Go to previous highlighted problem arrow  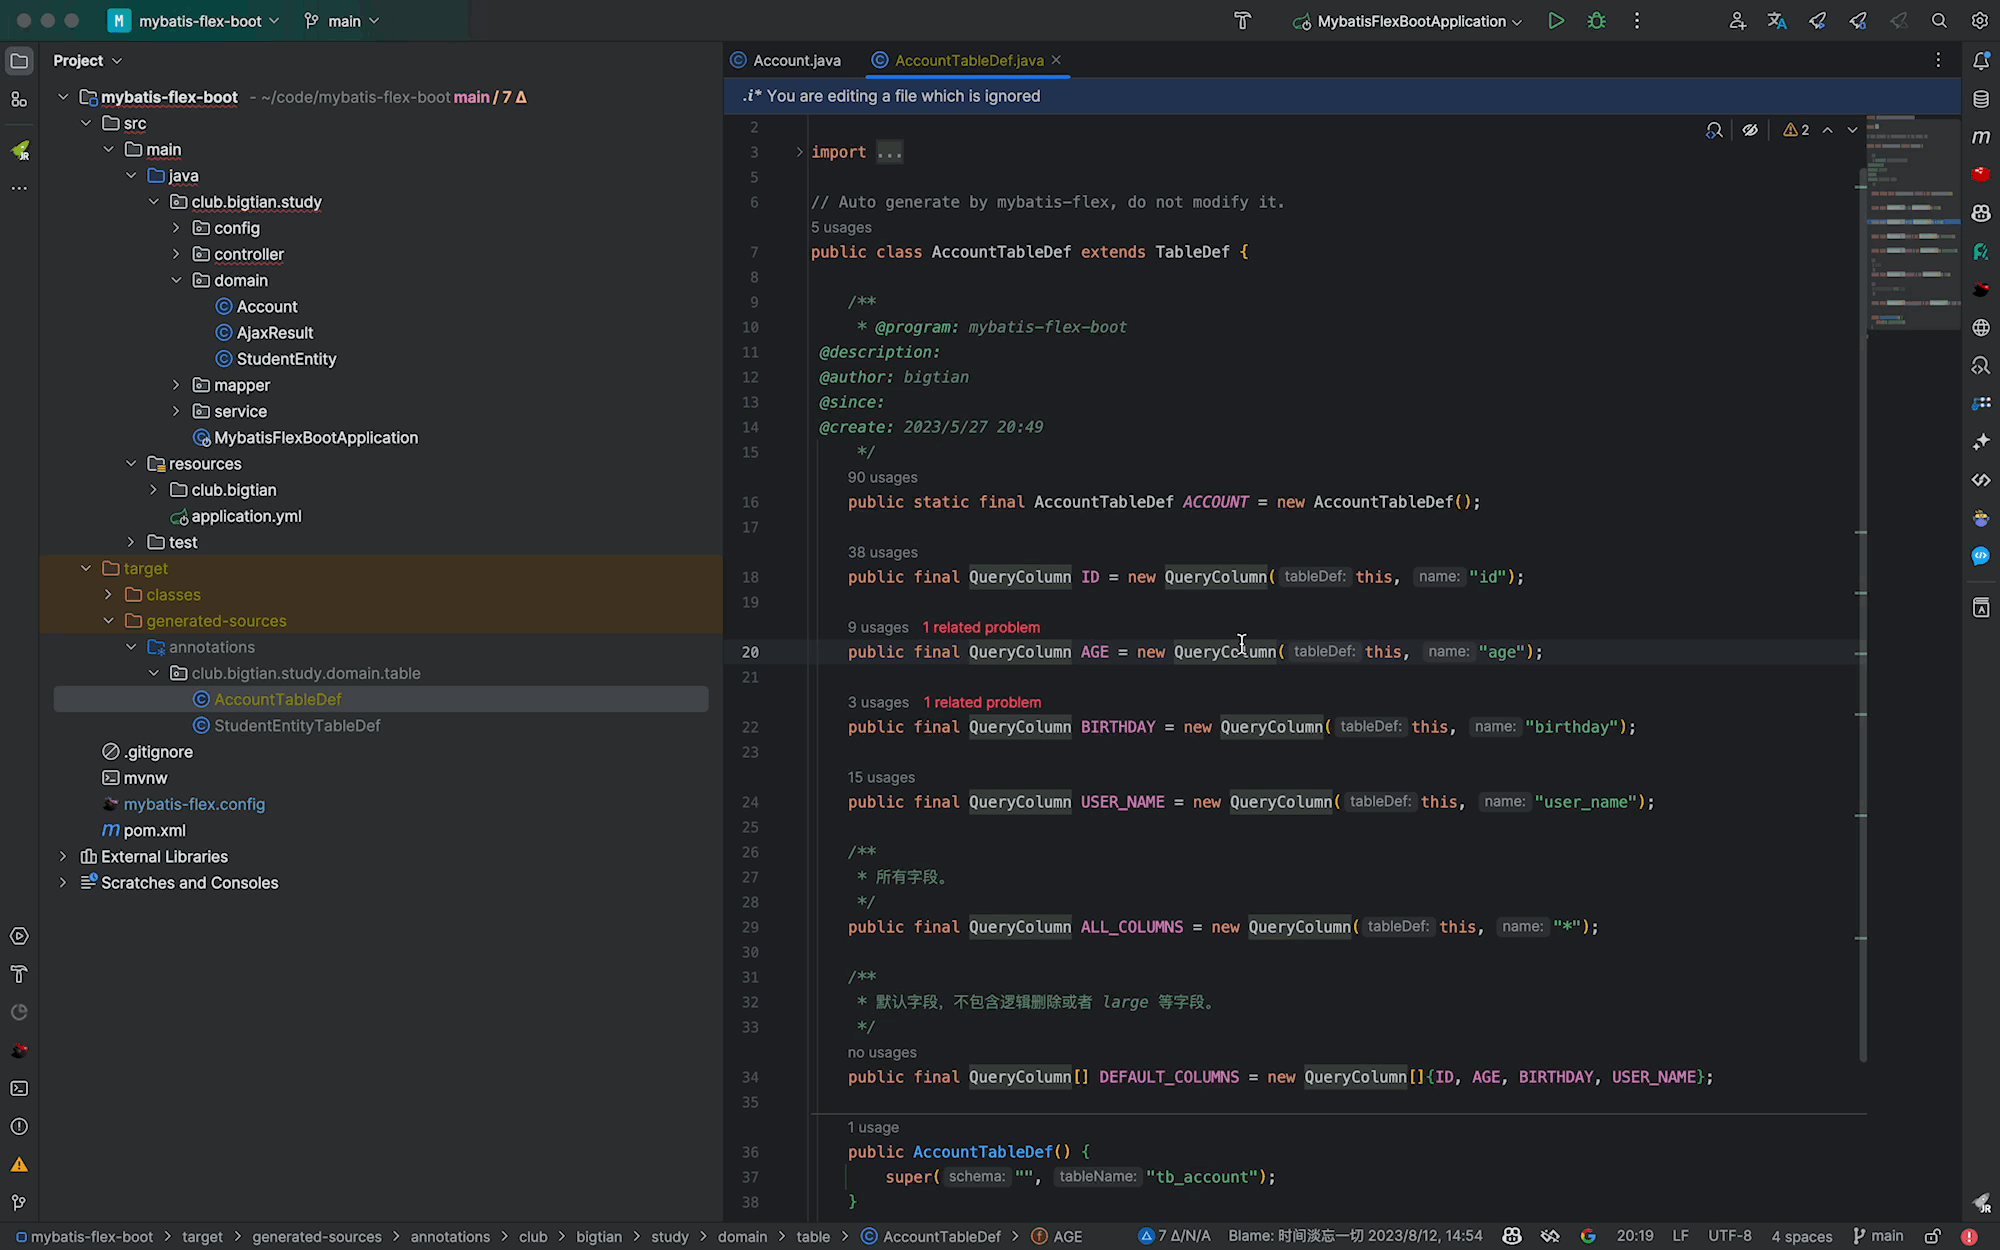pyautogui.click(x=1827, y=130)
